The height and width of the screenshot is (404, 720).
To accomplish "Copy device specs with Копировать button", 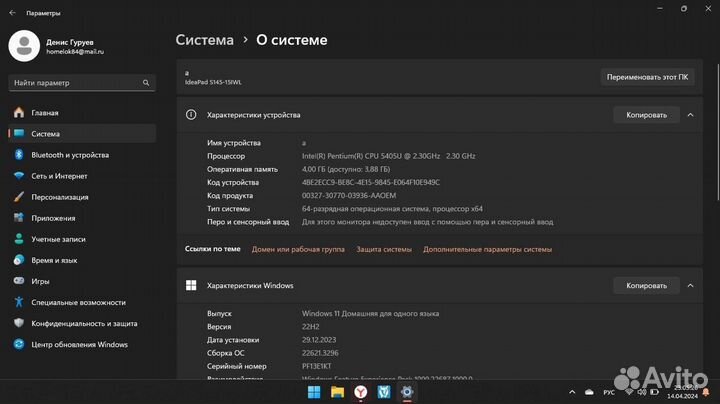I will [647, 115].
